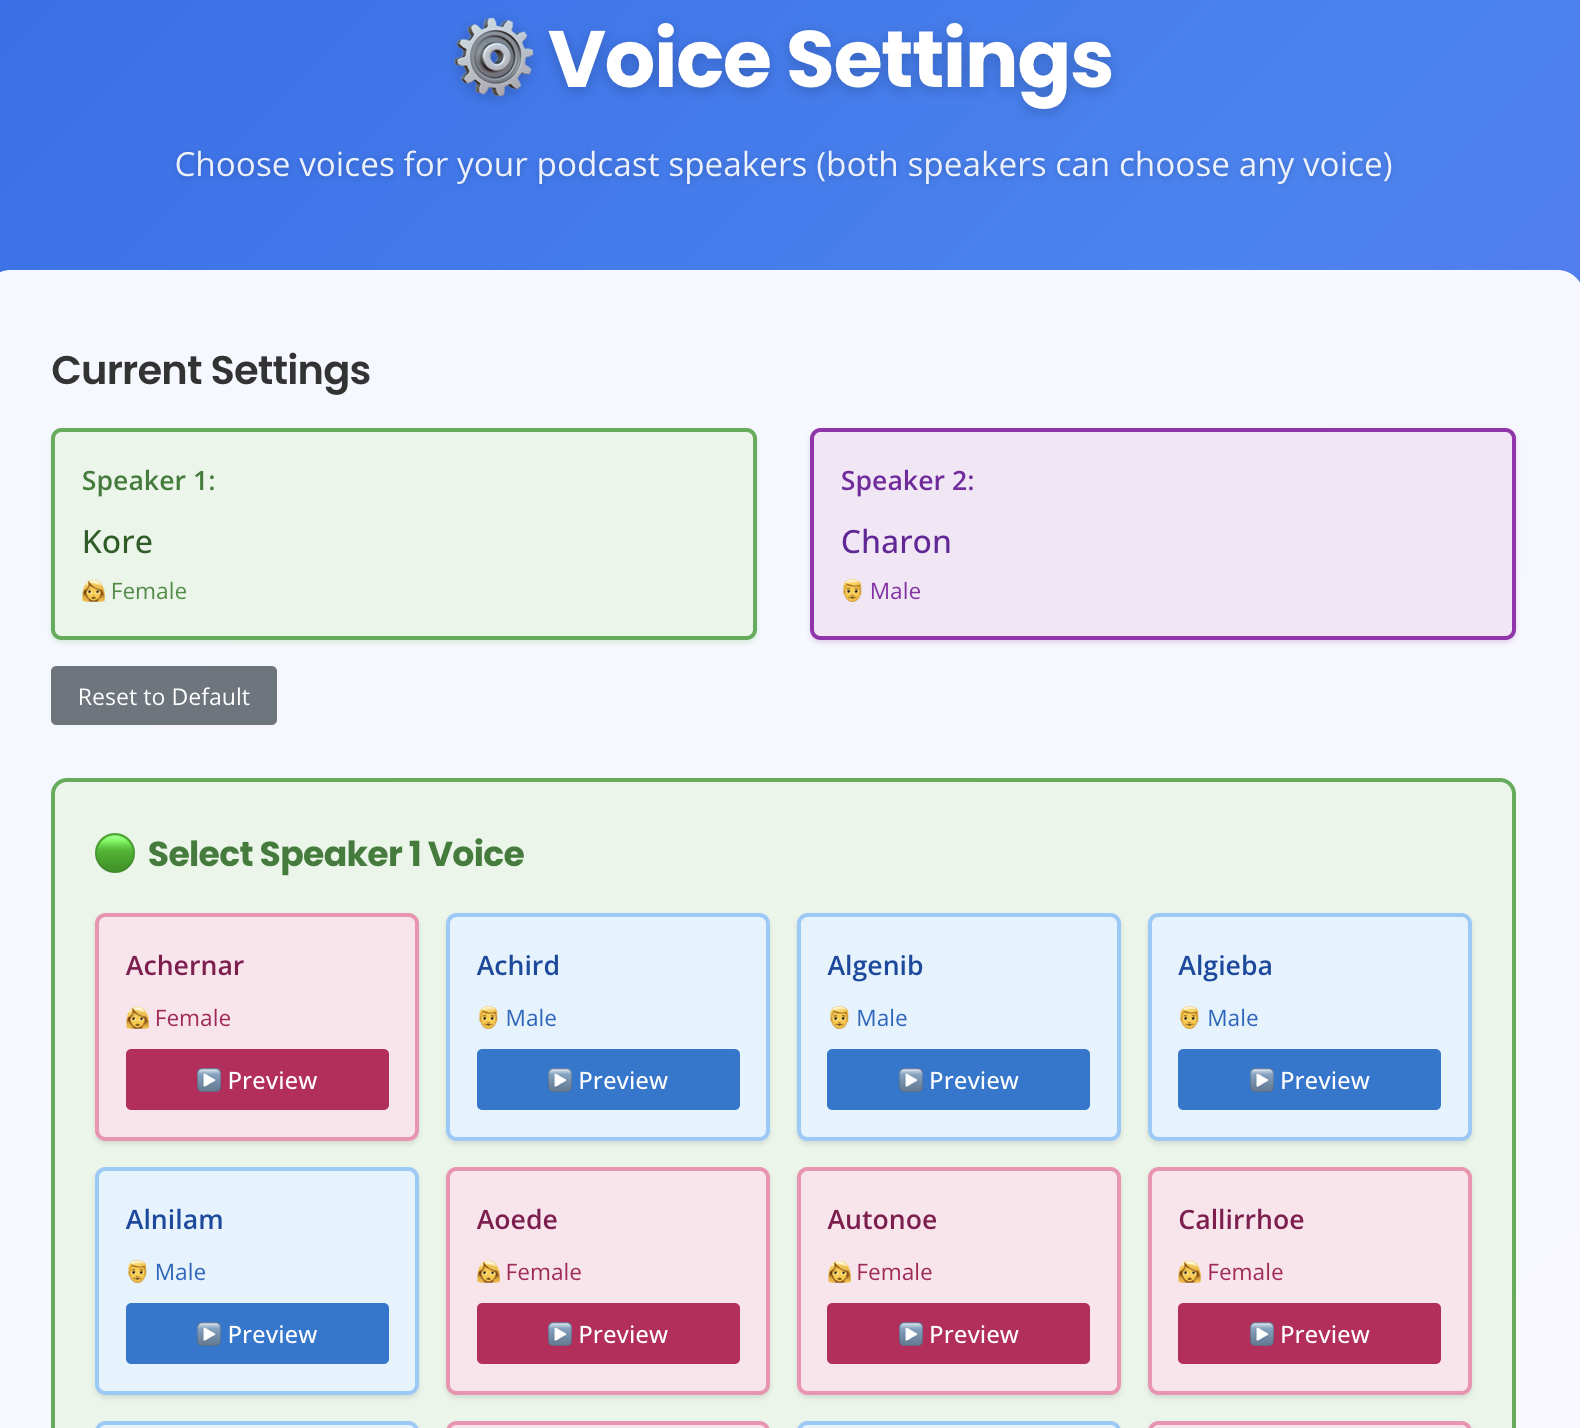The height and width of the screenshot is (1428, 1580).
Task: Click the male emoji icon under Charon
Action: 852,592
